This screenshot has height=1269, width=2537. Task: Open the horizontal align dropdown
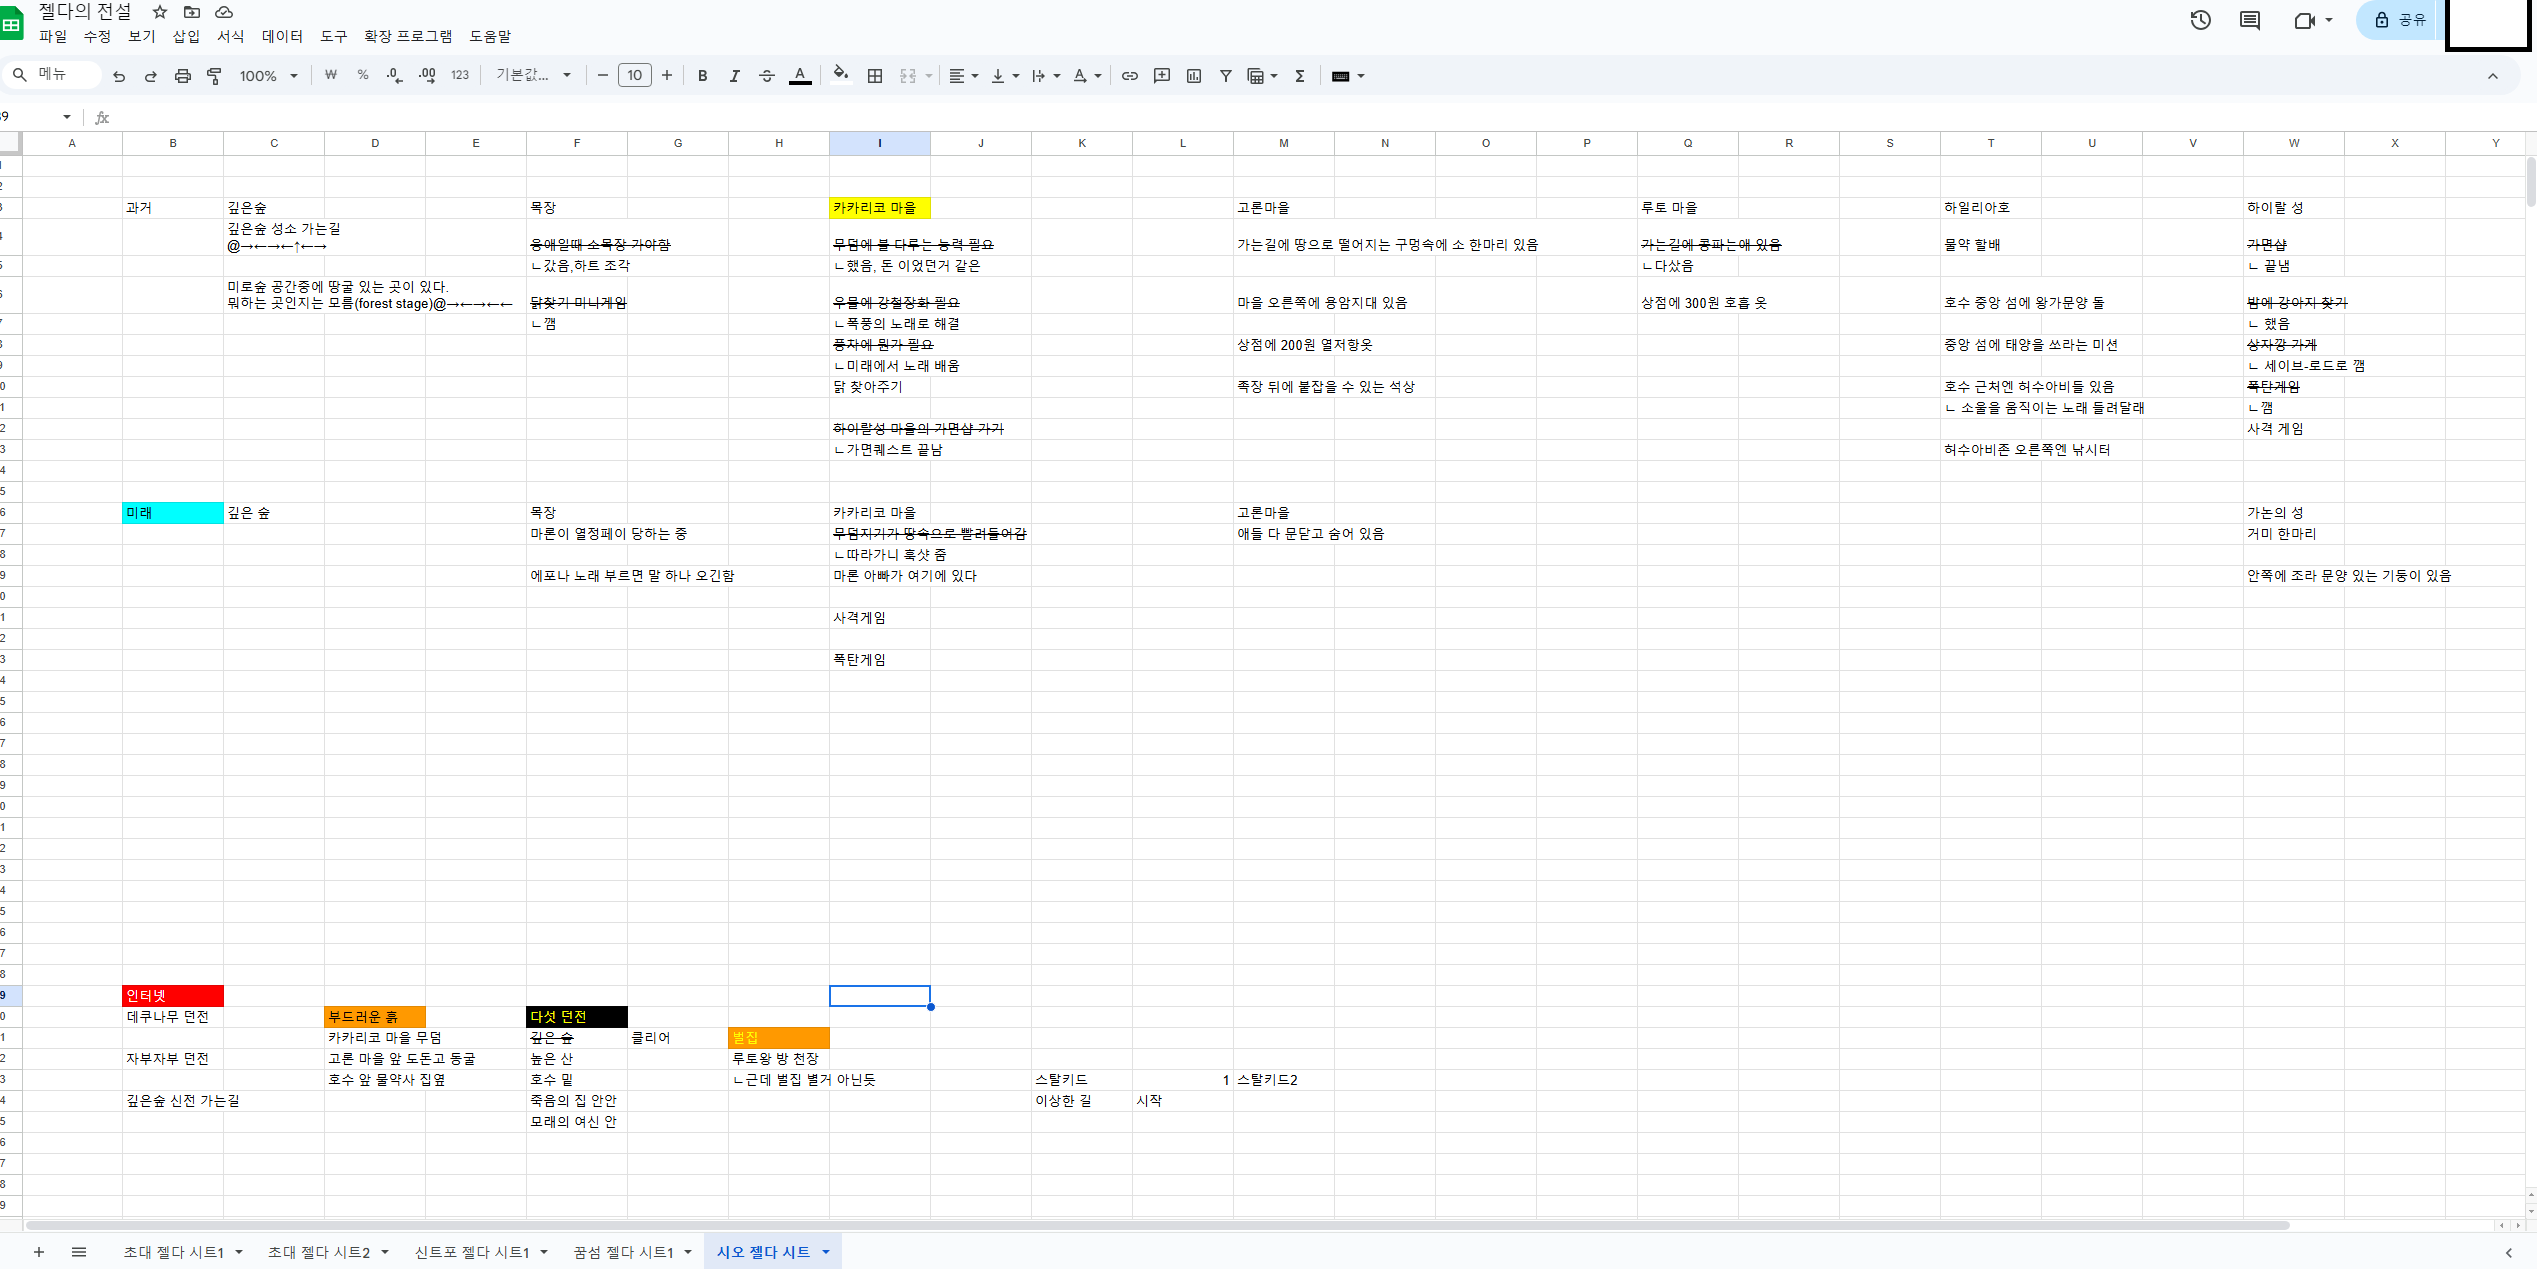tap(964, 76)
